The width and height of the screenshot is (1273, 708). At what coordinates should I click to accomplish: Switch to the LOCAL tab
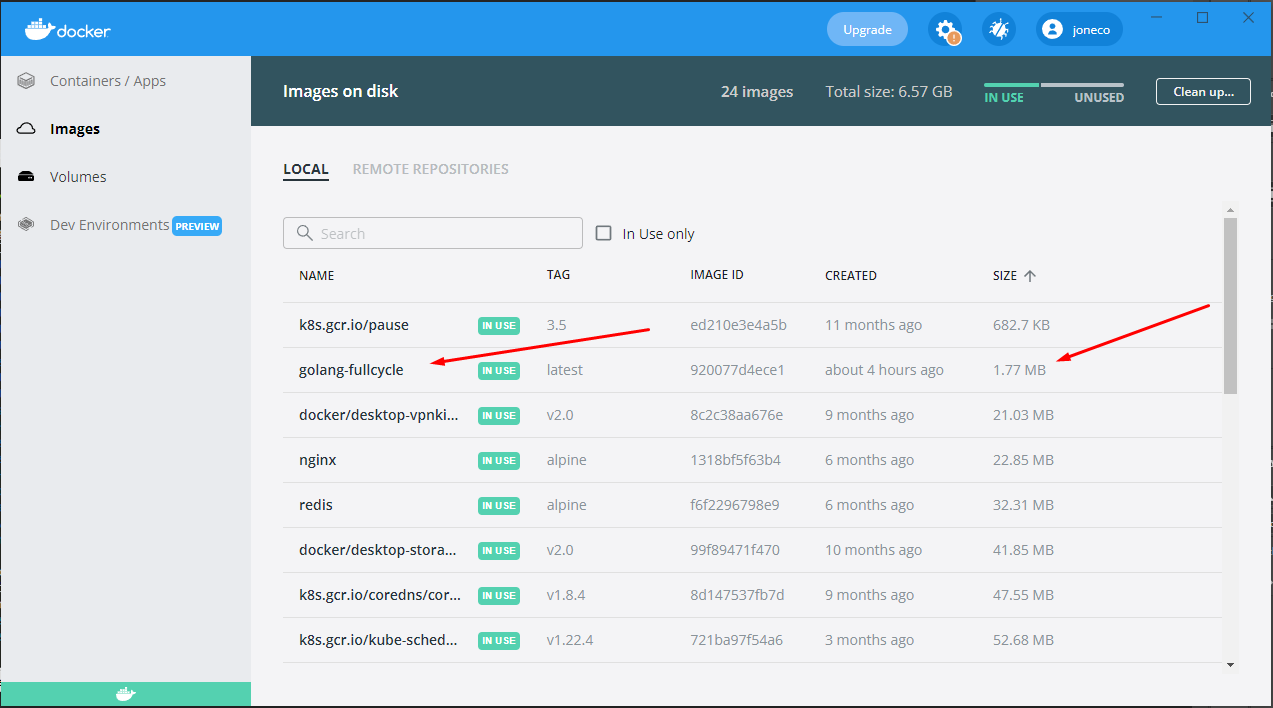306,169
